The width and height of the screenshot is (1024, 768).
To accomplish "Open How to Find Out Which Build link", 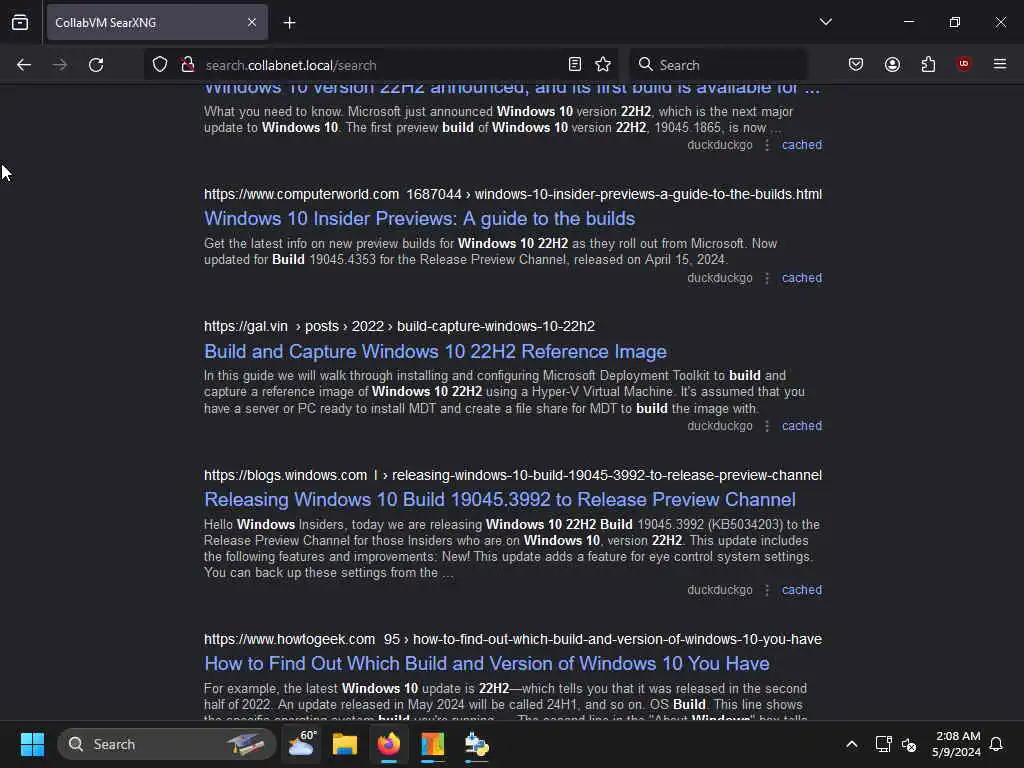I will pyautogui.click(x=487, y=664).
